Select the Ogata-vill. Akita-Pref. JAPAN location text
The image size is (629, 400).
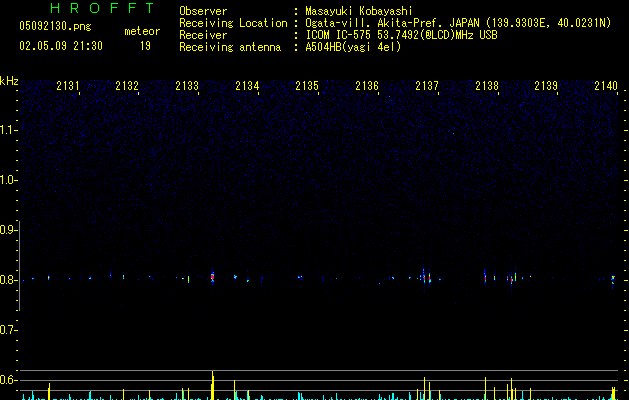pyautogui.click(x=458, y=23)
